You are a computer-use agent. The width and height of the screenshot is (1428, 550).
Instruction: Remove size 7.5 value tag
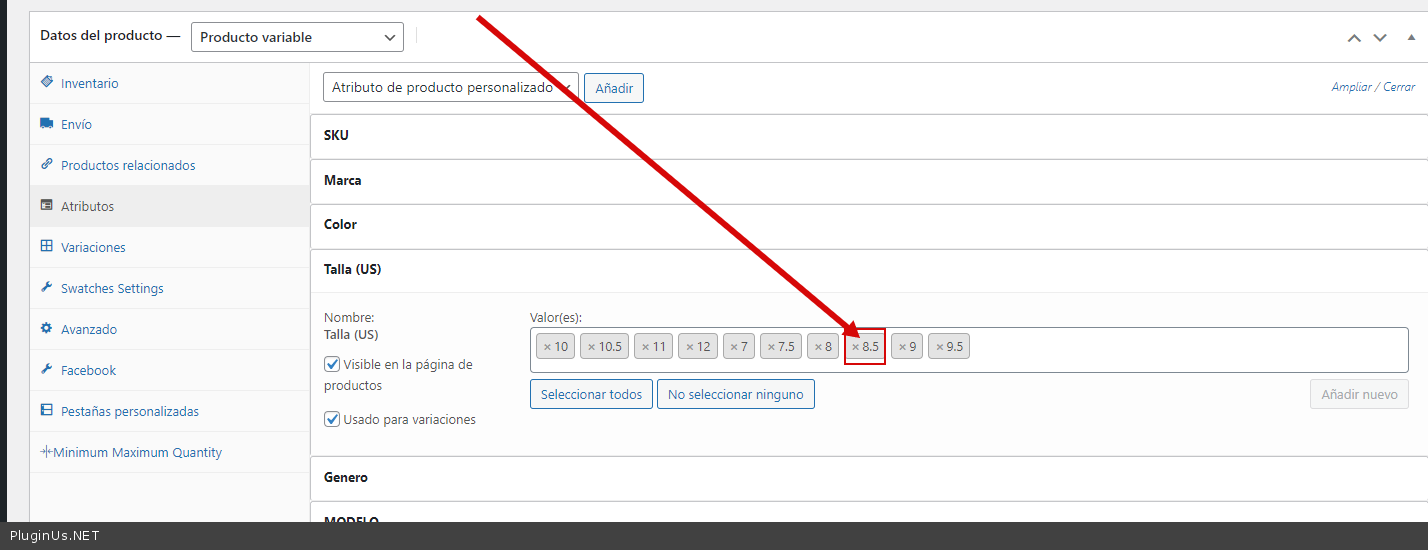(x=771, y=347)
